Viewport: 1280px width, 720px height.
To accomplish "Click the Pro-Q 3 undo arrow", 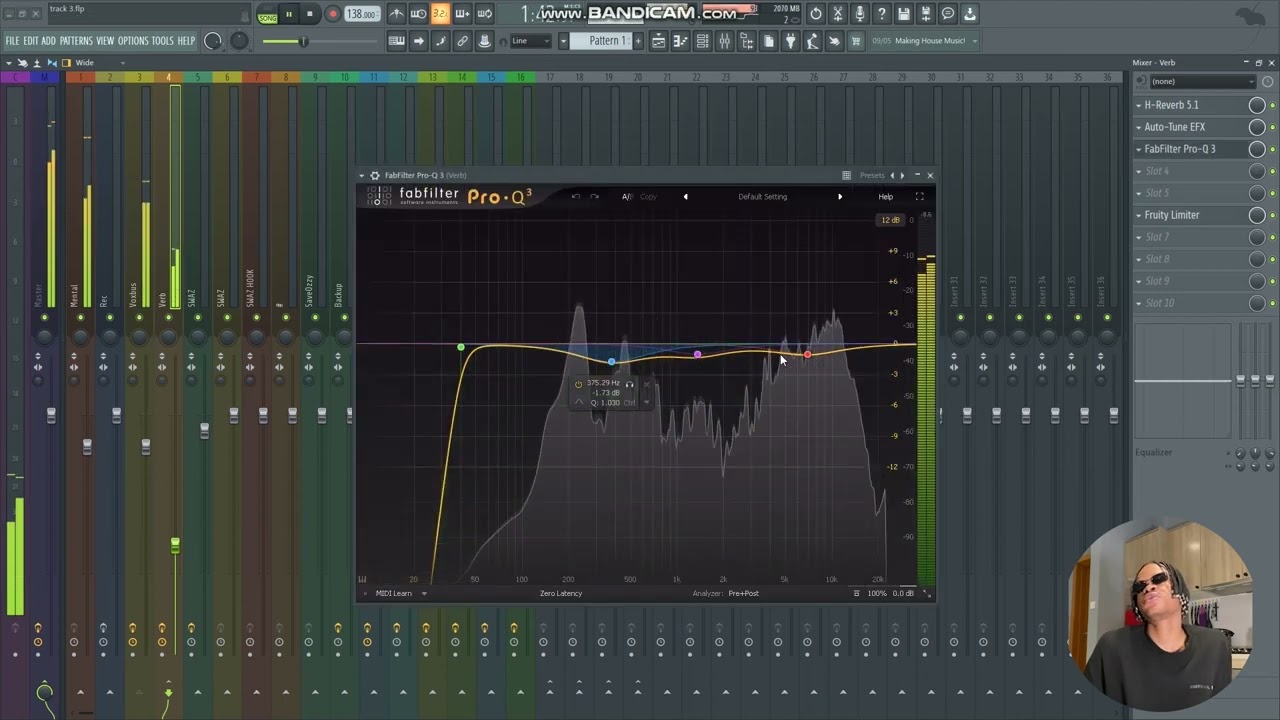I will coord(575,197).
